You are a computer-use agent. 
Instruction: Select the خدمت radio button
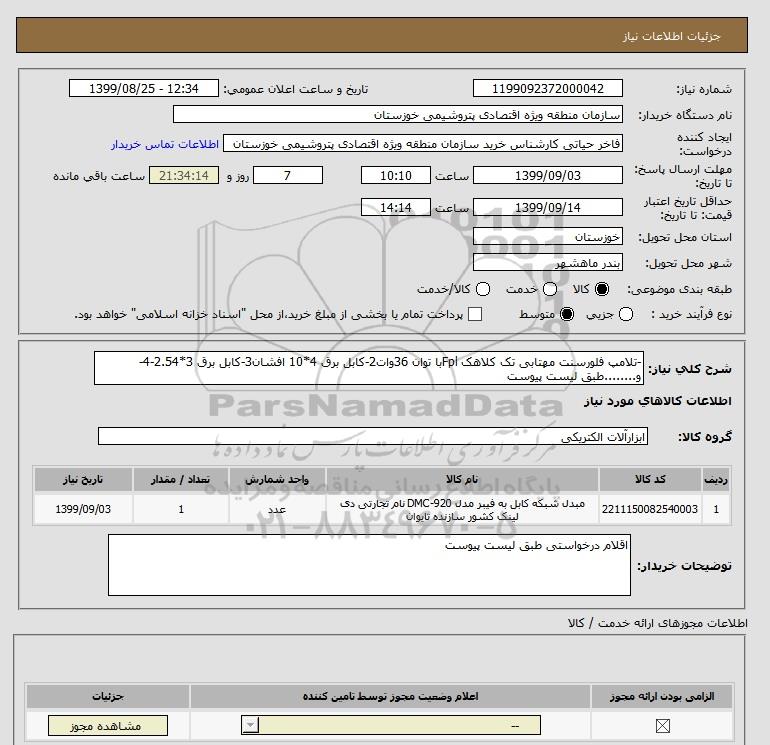click(x=550, y=289)
